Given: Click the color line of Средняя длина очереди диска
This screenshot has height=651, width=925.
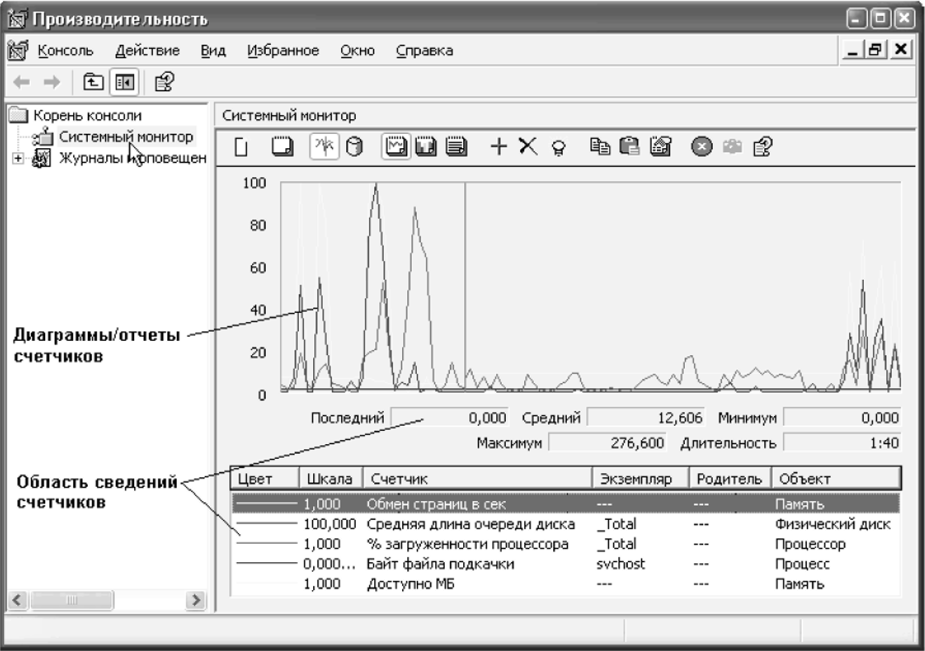Looking at the screenshot, I should click(x=266, y=524).
